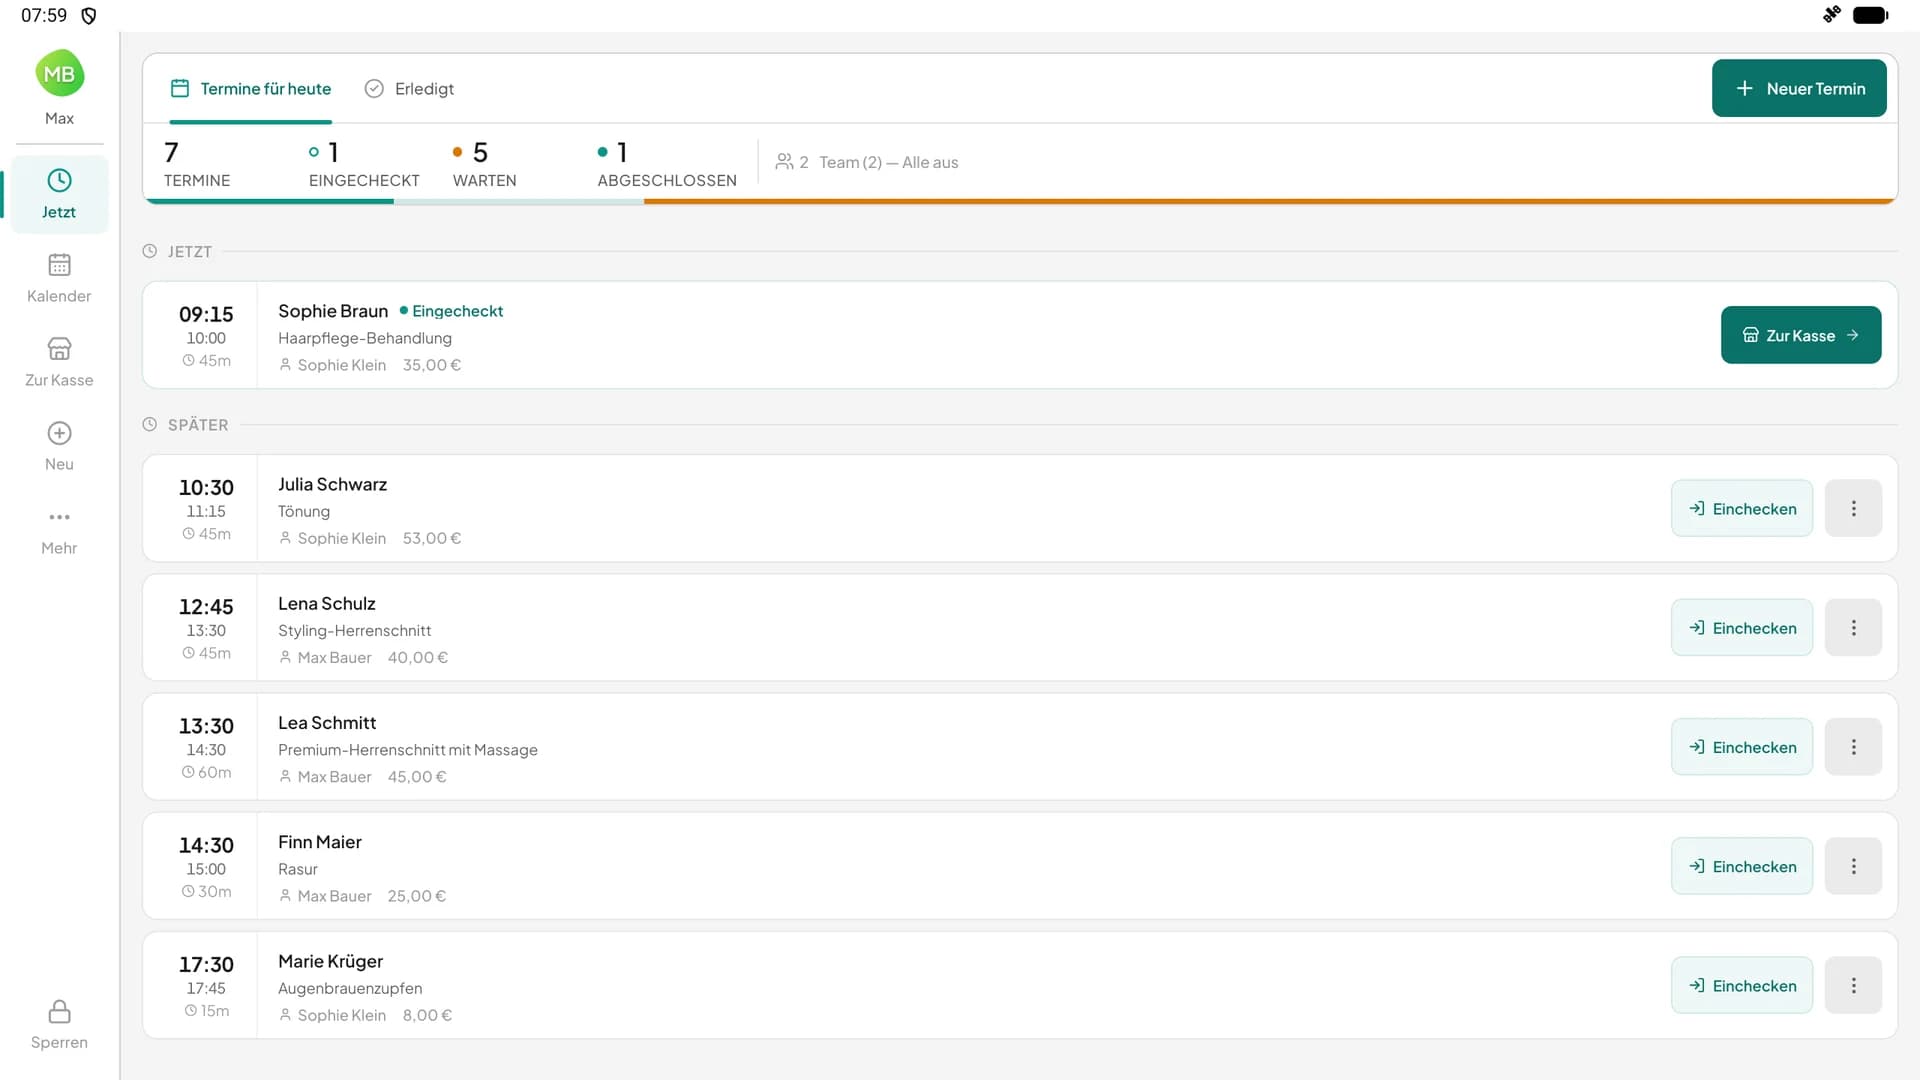Create a Neuer Termin

(x=1799, y=88)
